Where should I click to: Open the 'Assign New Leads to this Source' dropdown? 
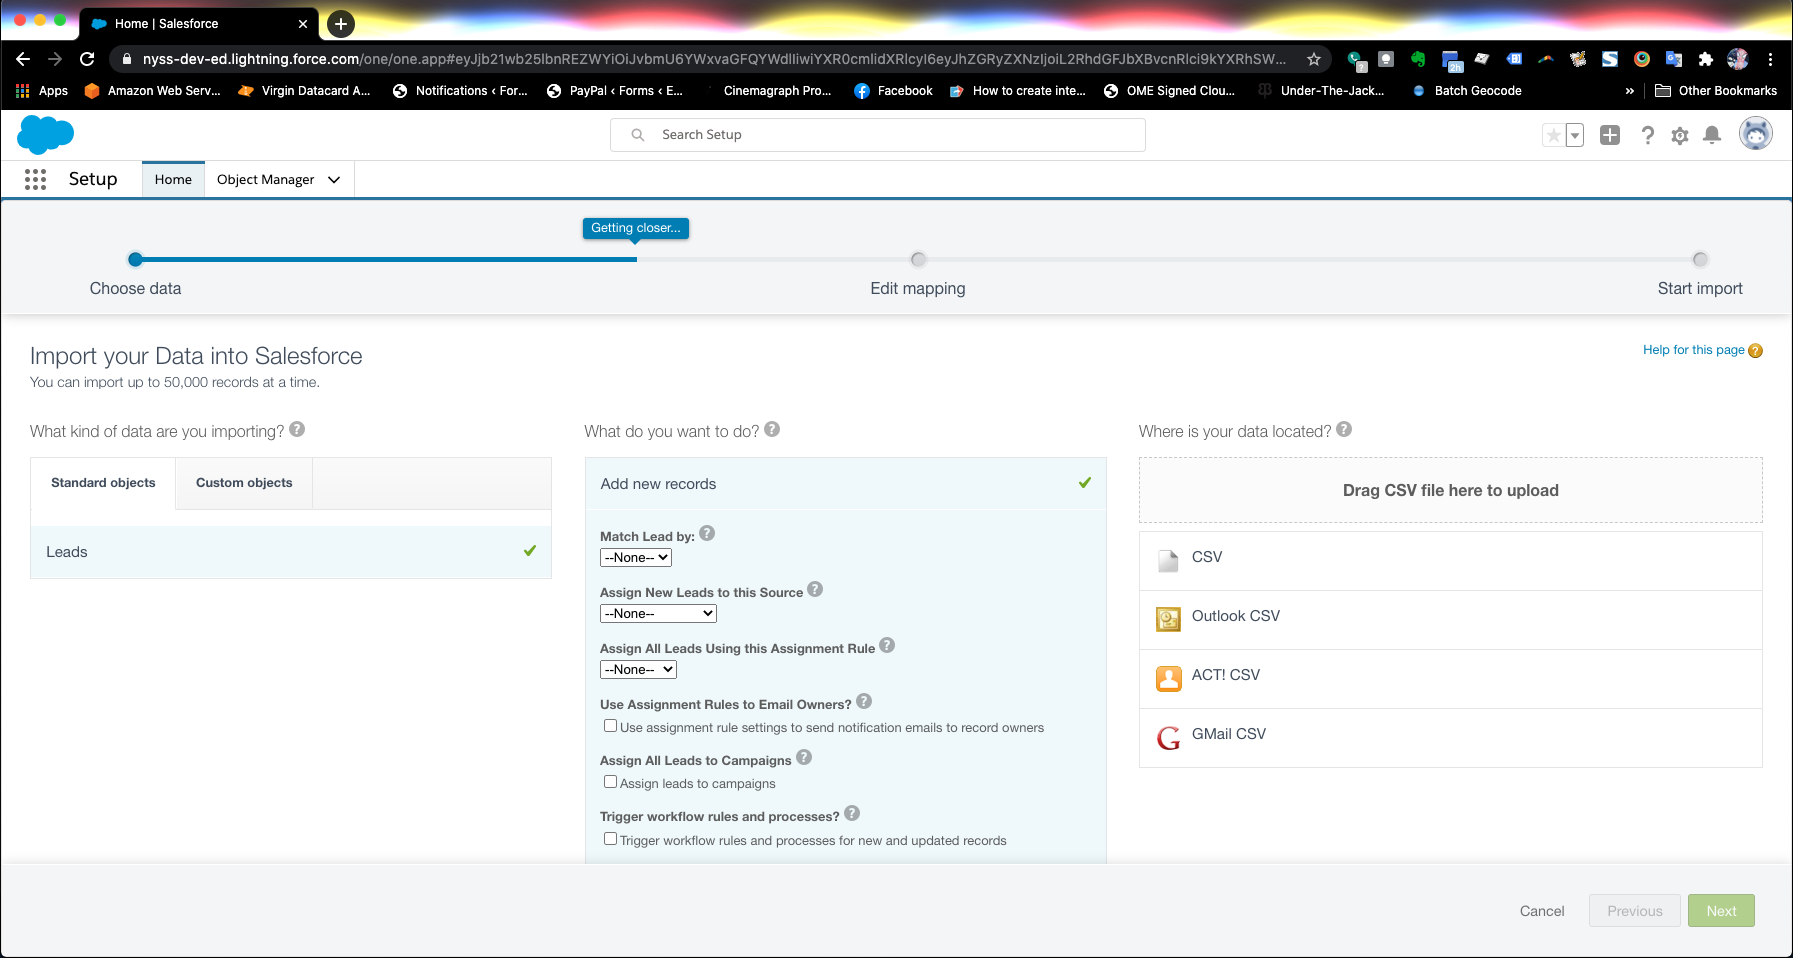tap(658, 614)
